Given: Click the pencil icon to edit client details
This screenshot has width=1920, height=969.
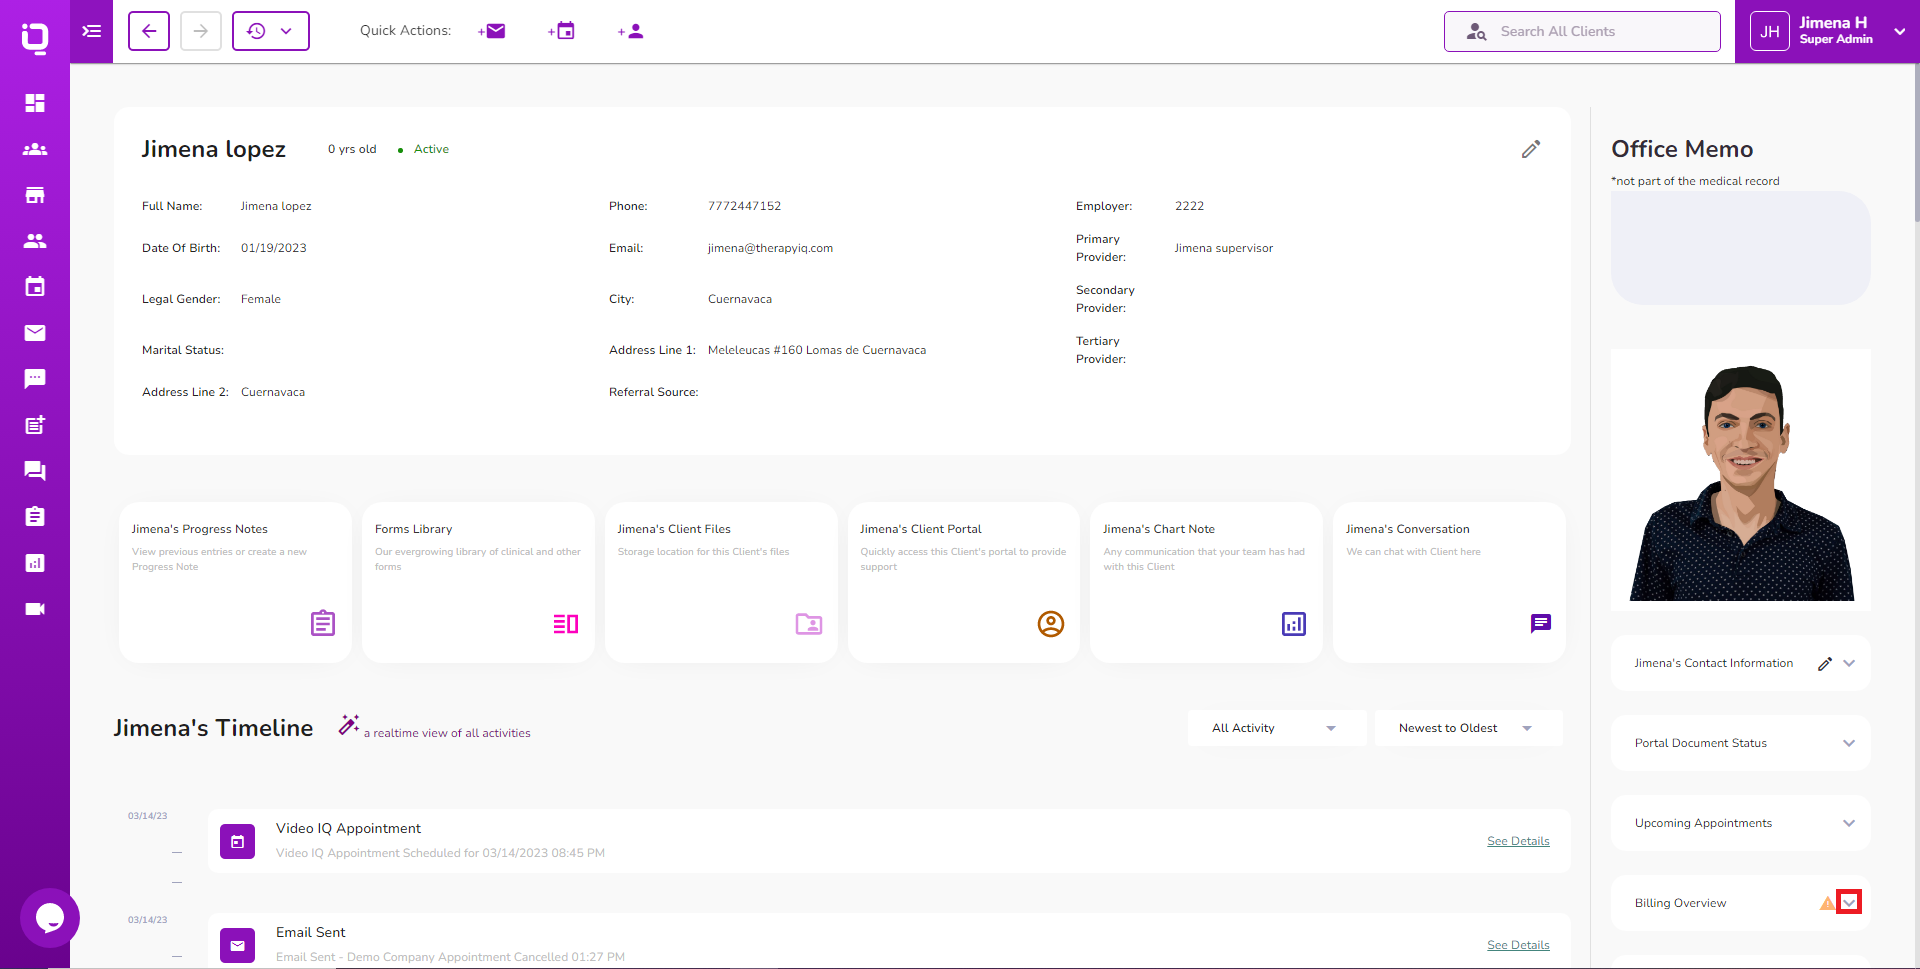Looking at the screenshot, I should pyautogui.click(x=1532, y=148).
